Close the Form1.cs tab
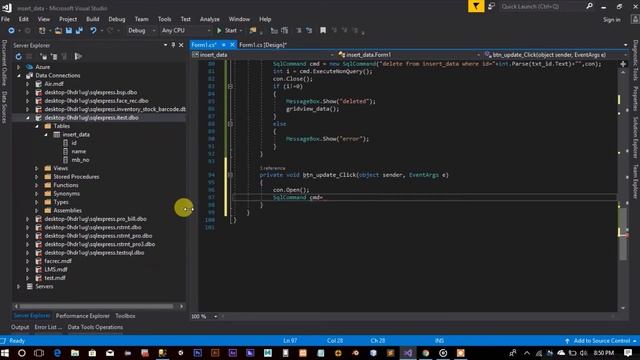Screen dimensions: 640x360 tap(232, 45)
